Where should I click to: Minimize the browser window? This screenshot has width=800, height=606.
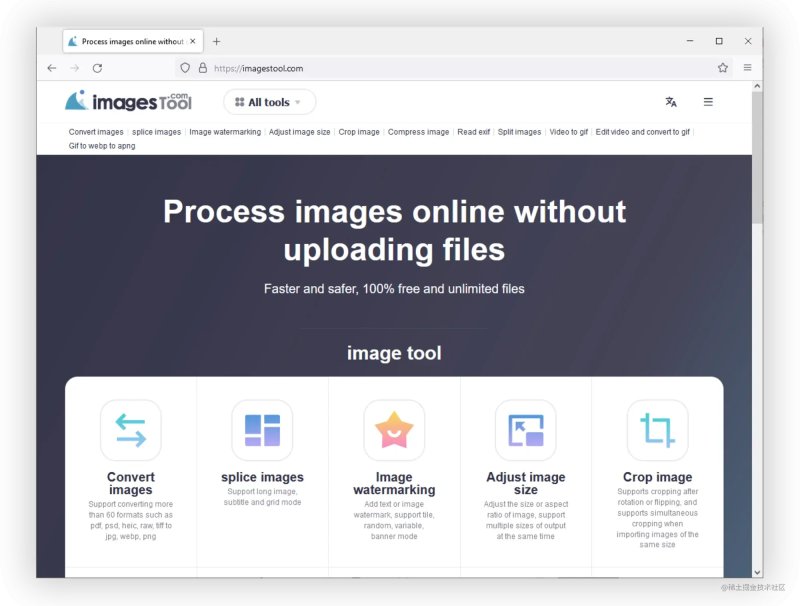[690, 41]
